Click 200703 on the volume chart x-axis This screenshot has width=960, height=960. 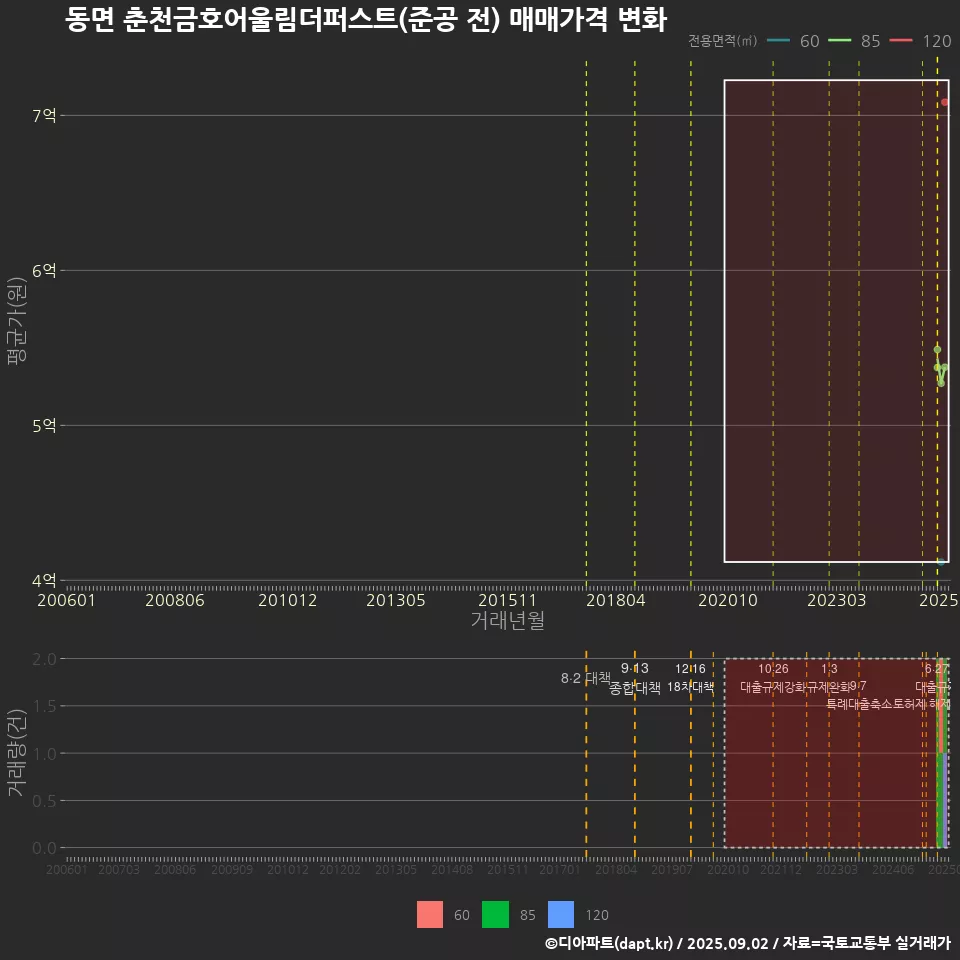point(119,869)
